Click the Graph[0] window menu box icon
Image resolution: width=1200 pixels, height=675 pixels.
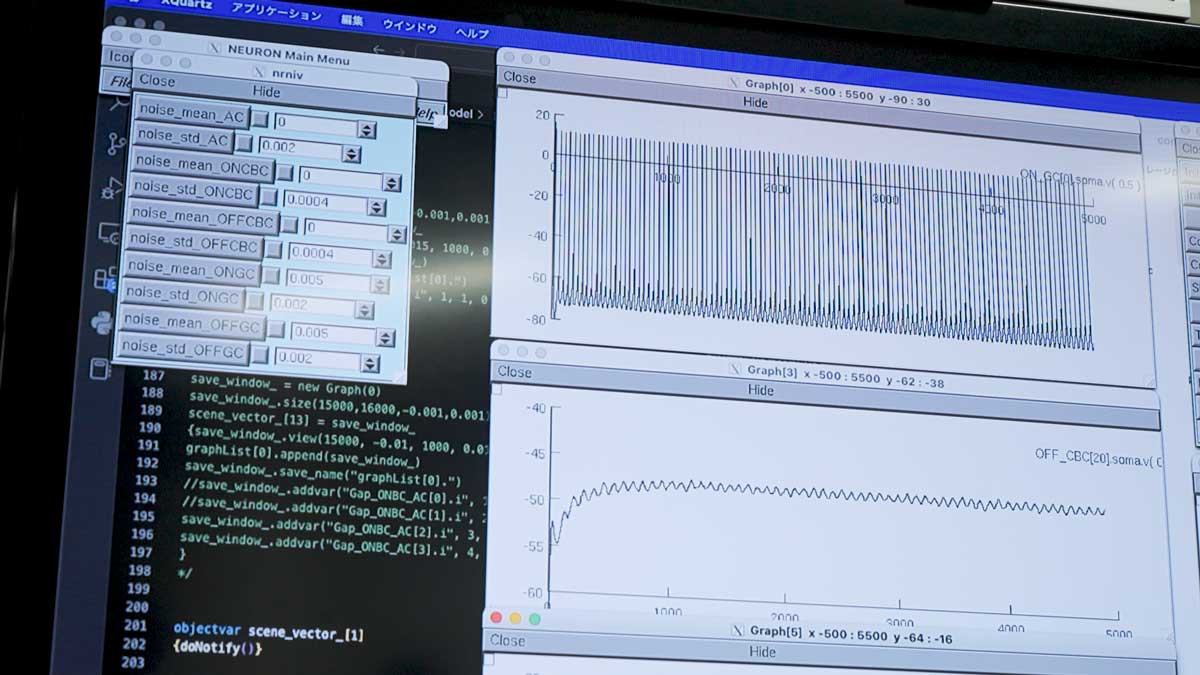[x=503, y=94]
